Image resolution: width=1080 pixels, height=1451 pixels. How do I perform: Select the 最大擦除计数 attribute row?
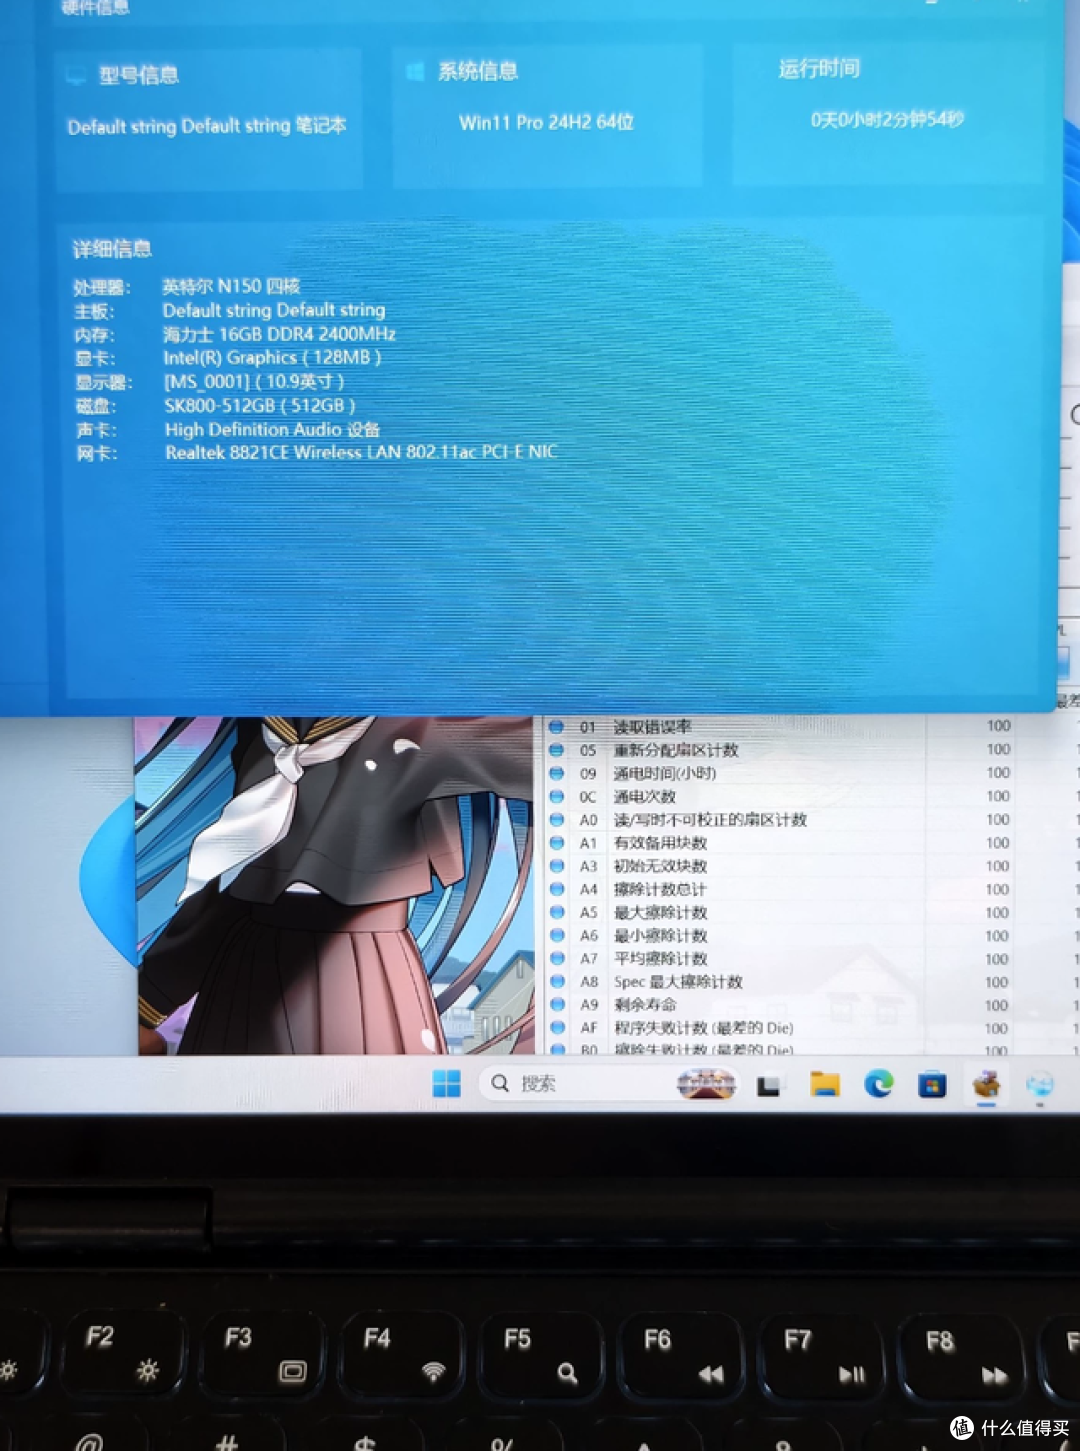click(x=810, y=912)
